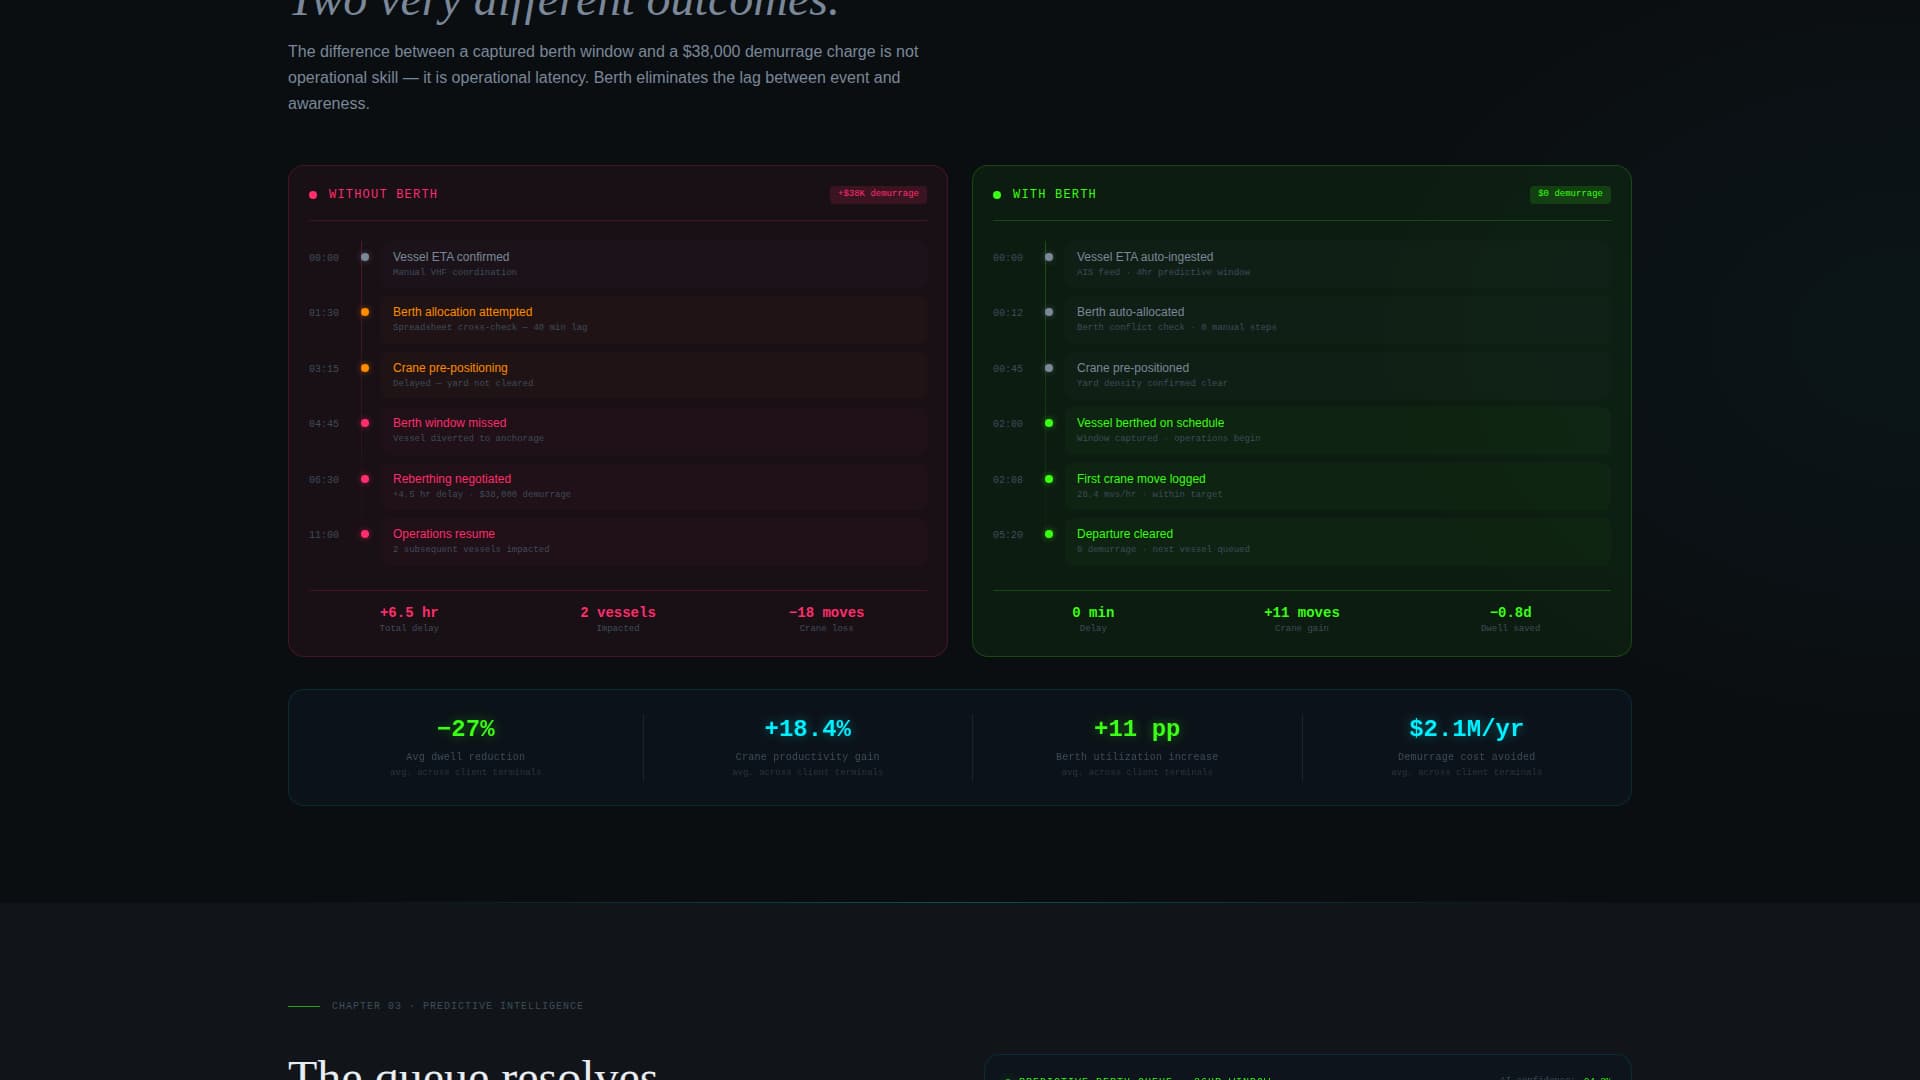
Task: Click the 2 subsequent vessels impacted subtitle
Action: pyautogui.click(x=471, y=550)
